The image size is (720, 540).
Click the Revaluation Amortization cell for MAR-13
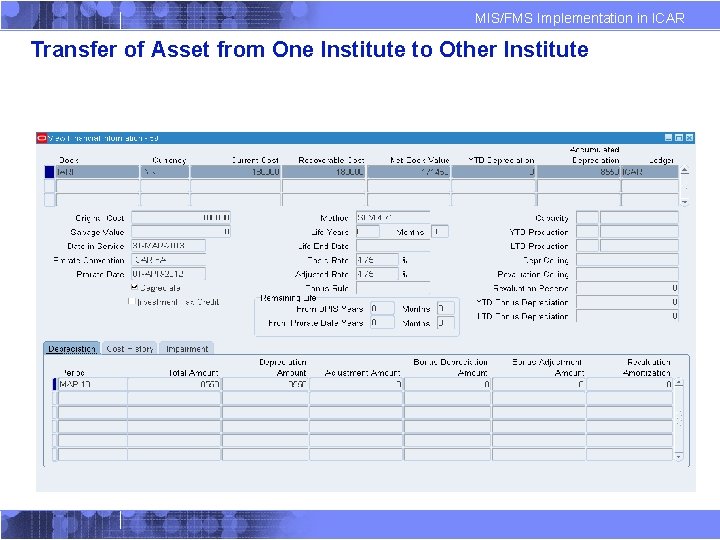[630, 384]
